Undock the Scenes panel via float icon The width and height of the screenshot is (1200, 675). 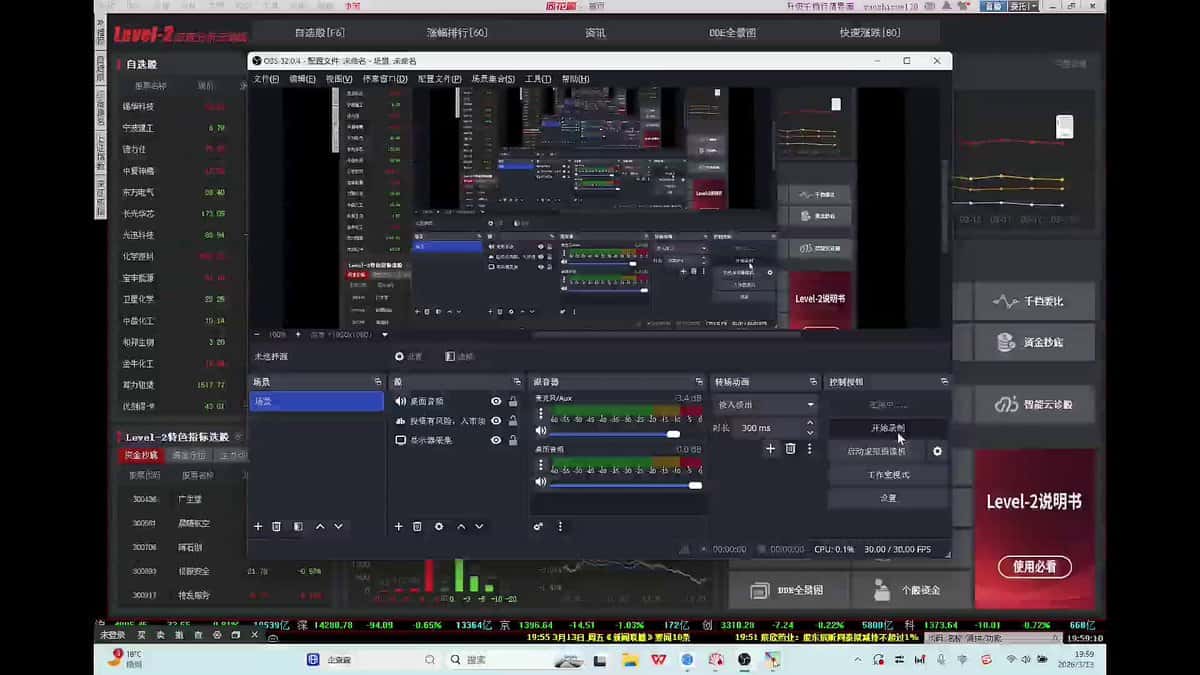[x=377, y=382]
